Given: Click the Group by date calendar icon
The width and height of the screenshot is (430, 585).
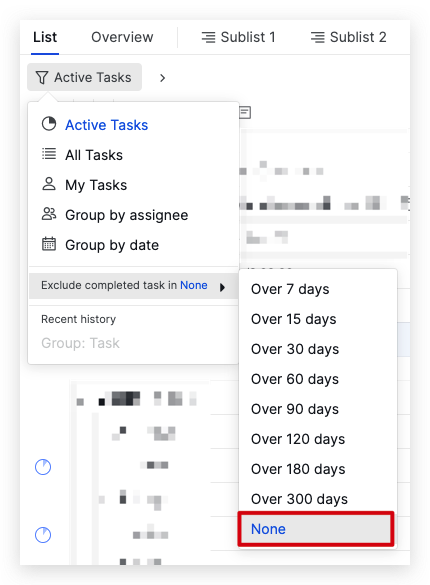Looking at the screenshot, I should (x=49, y=244).
